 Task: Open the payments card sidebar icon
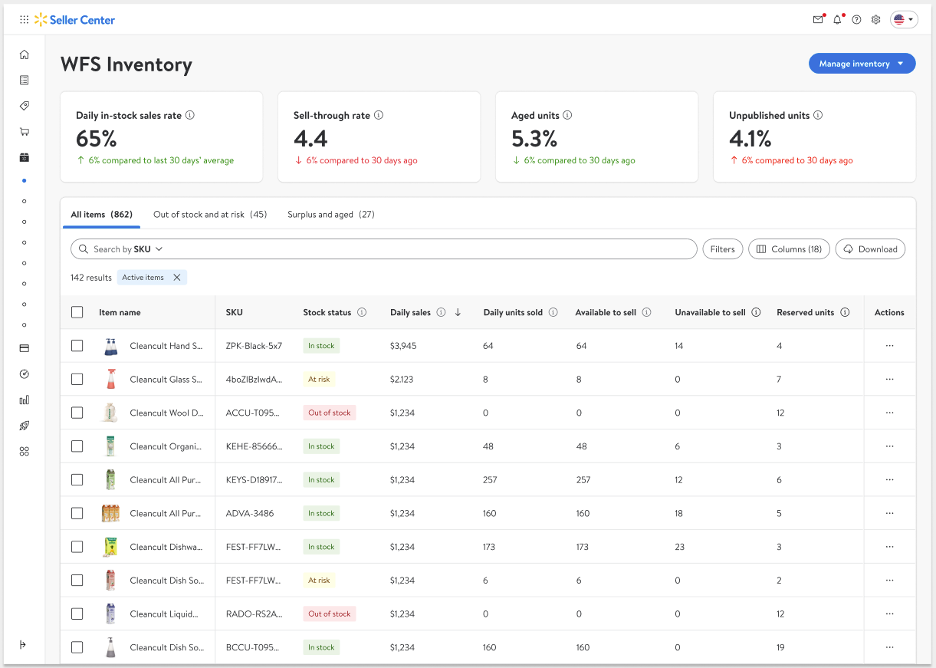point(24,348)
